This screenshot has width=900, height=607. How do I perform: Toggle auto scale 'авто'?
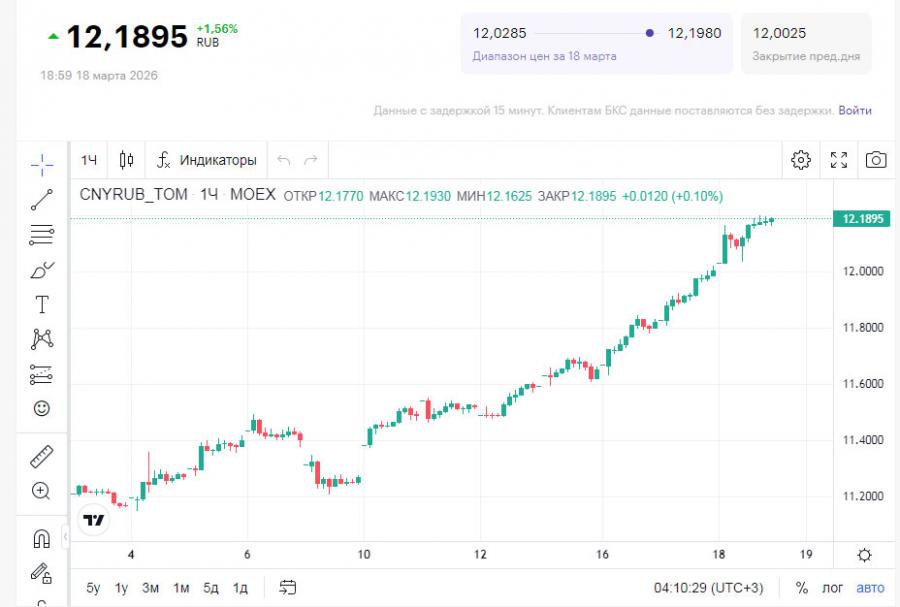click(x=870, y=588)
